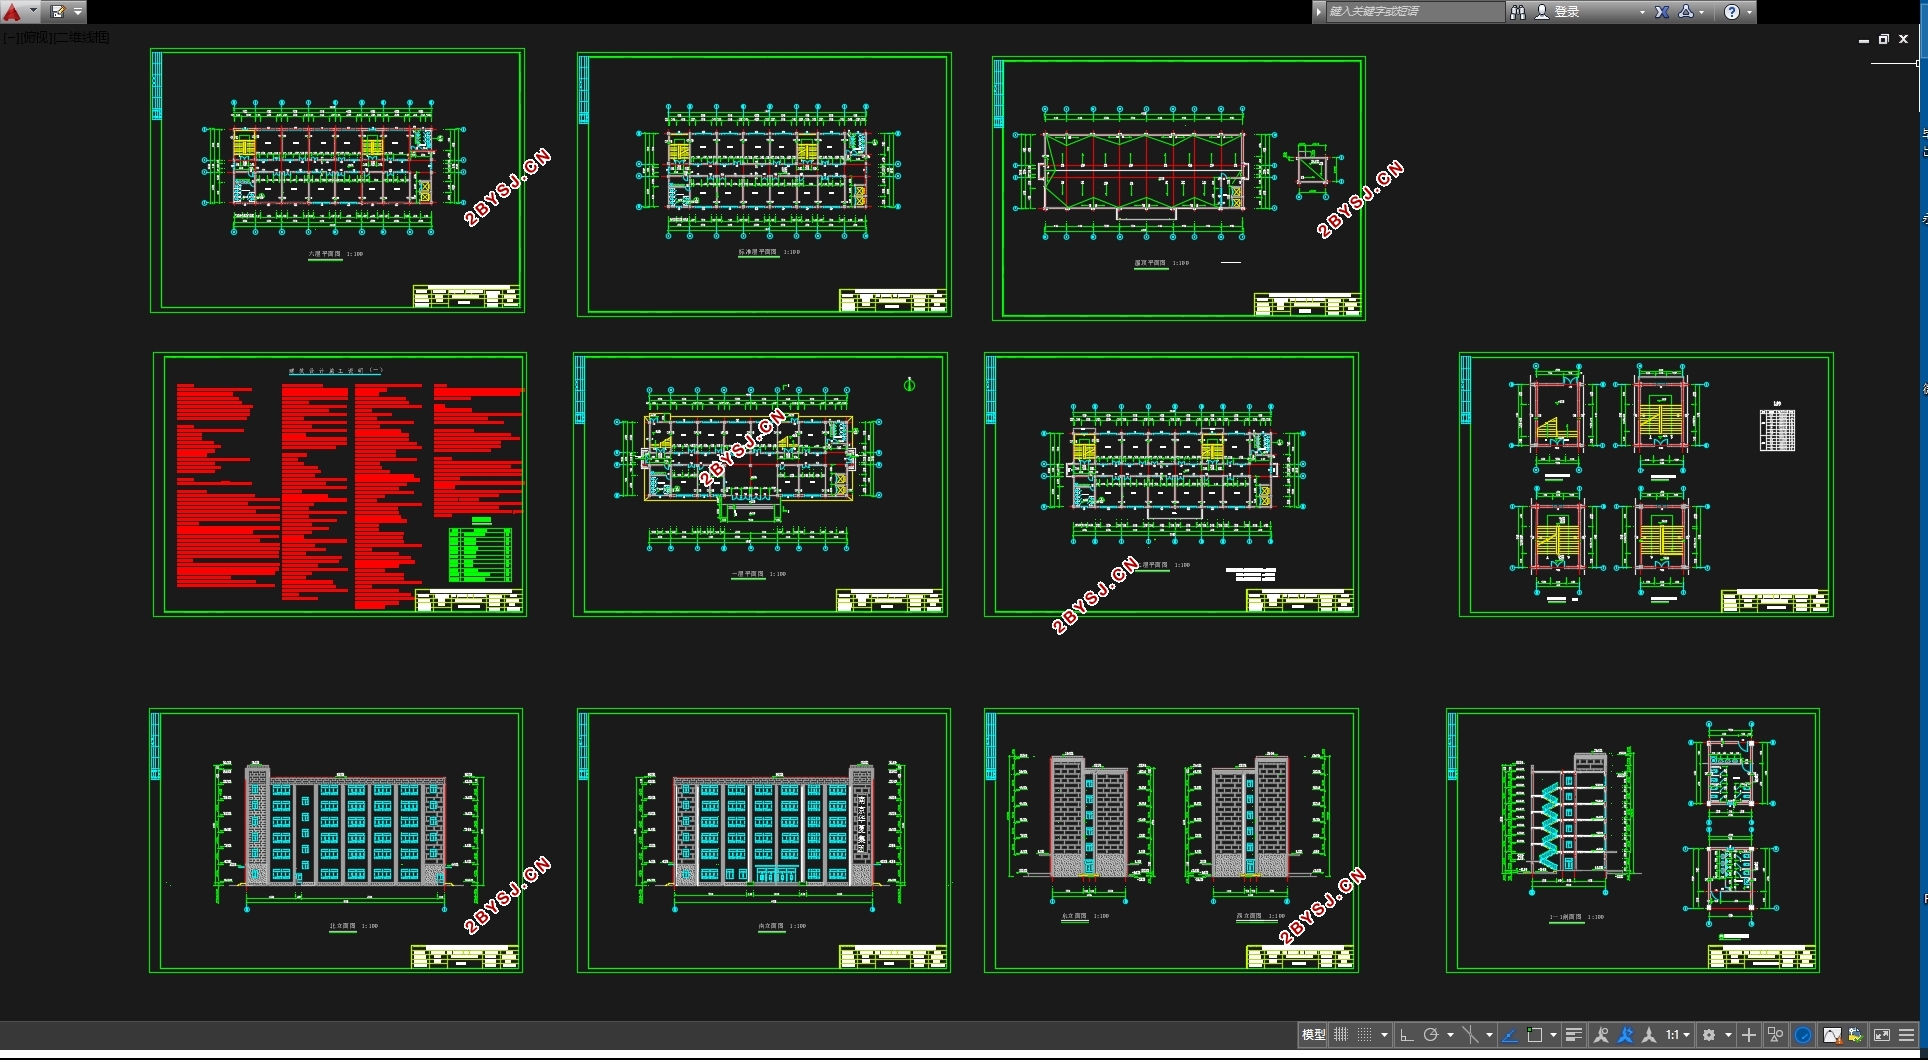Click the [-] viewport control label
1928x1060 pixels.
10,37
